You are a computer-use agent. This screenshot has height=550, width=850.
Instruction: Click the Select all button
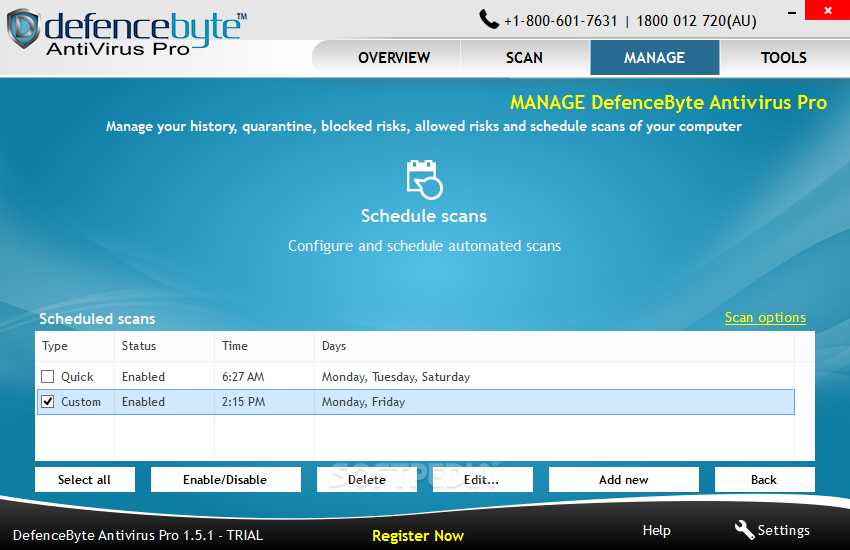tap(85, 480)
